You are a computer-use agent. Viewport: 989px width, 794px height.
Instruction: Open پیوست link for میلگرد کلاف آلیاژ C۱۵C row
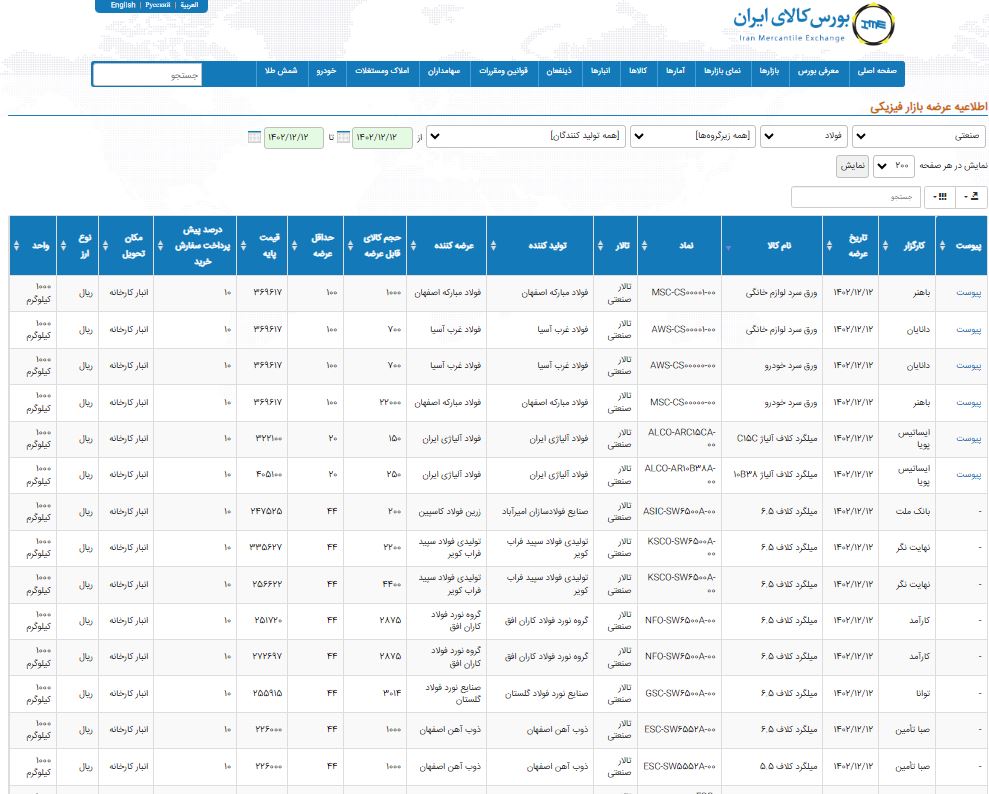pyautogui.click(x=968, y=438)
